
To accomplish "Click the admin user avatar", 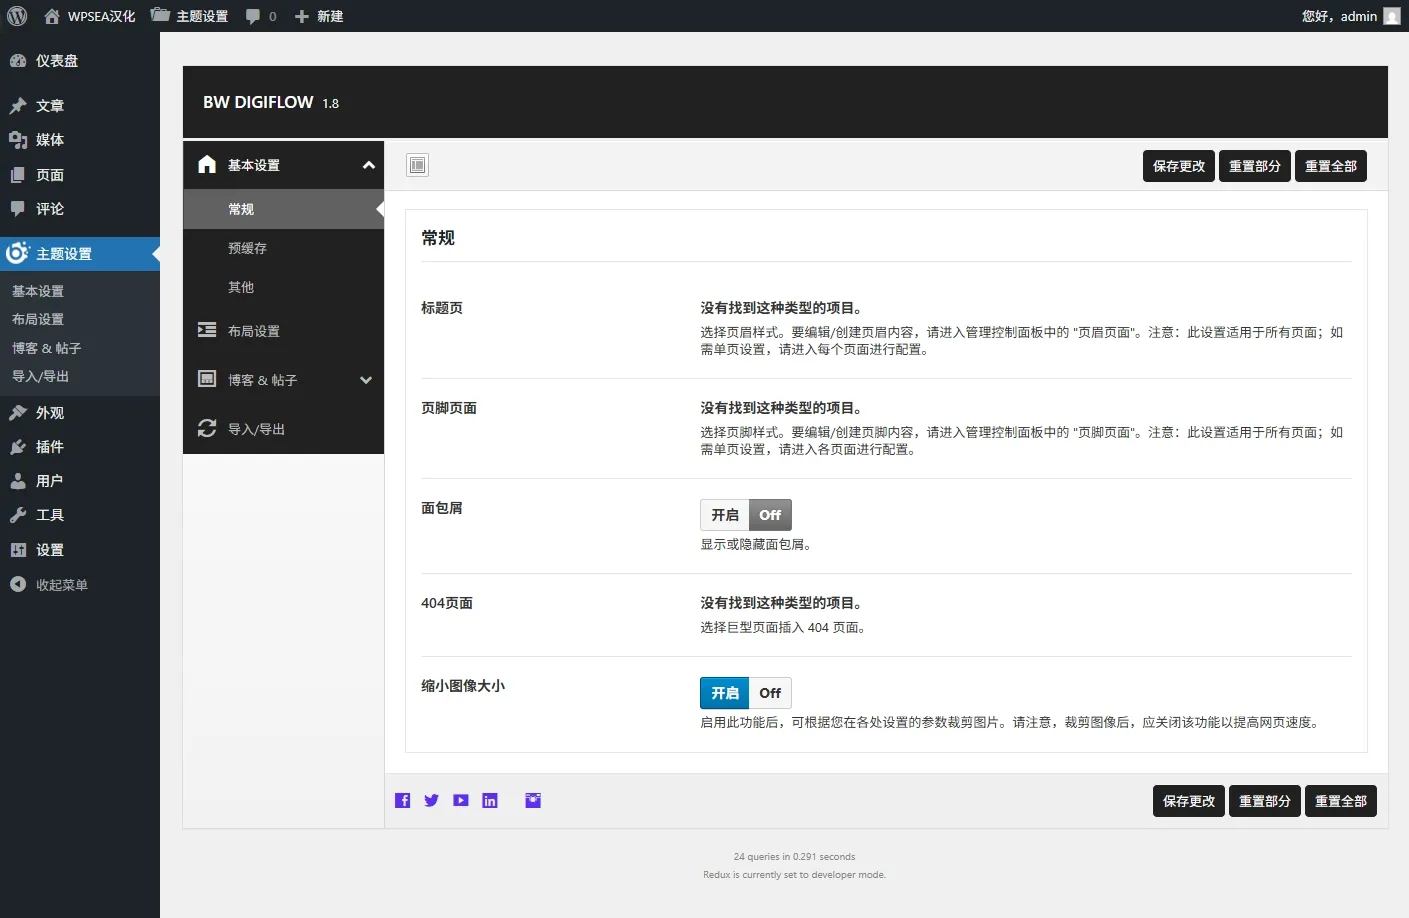I will (1391, 16).
